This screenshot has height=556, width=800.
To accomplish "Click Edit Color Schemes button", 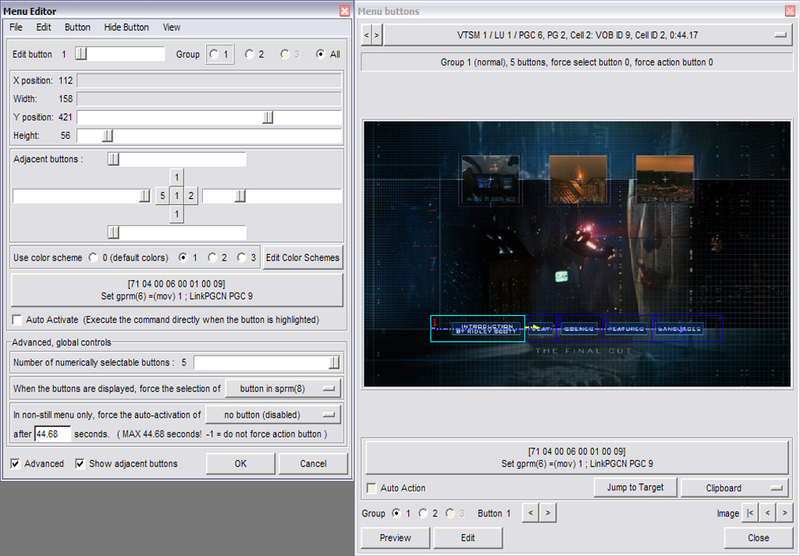I will click(303, 258).
